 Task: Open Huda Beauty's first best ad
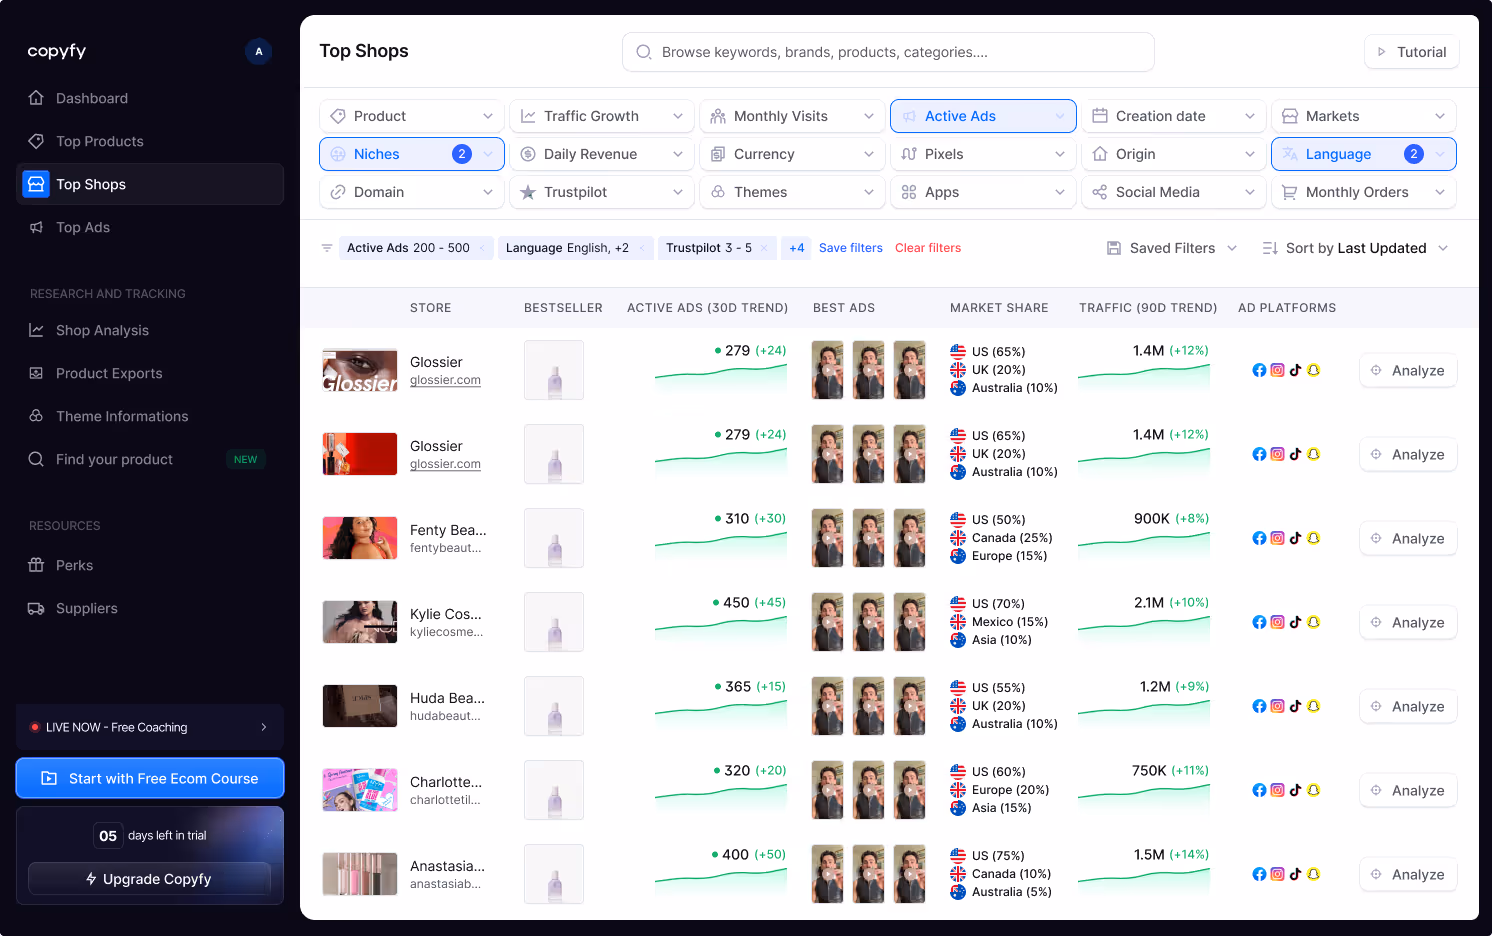coord(828,706)
